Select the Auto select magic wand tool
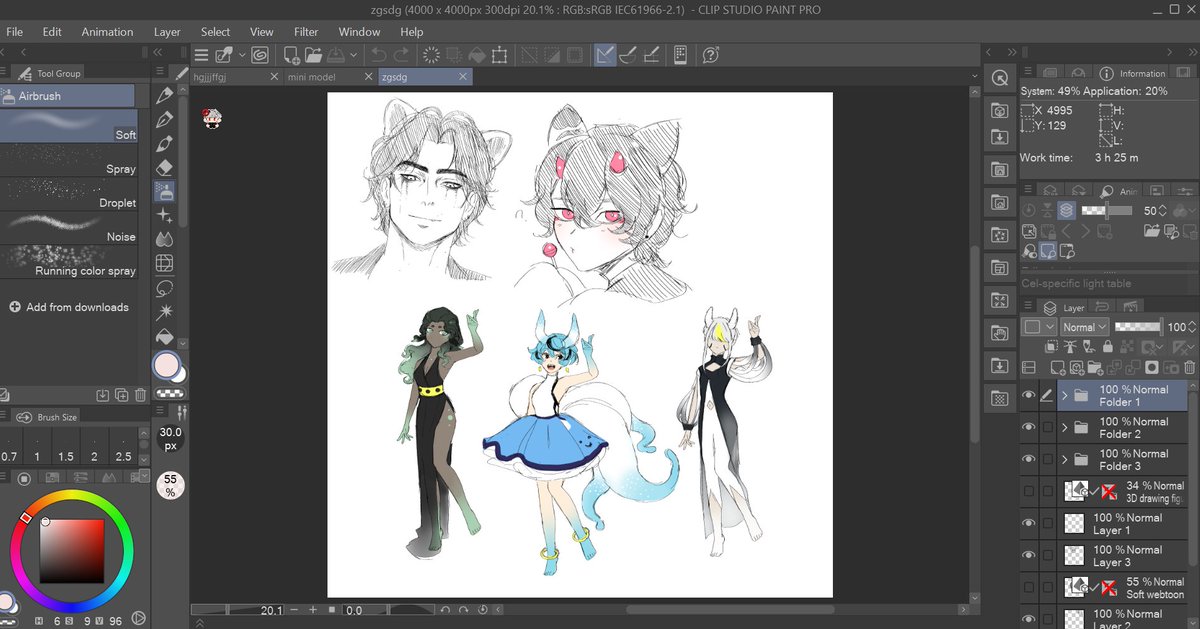 (x=166, y=312)
